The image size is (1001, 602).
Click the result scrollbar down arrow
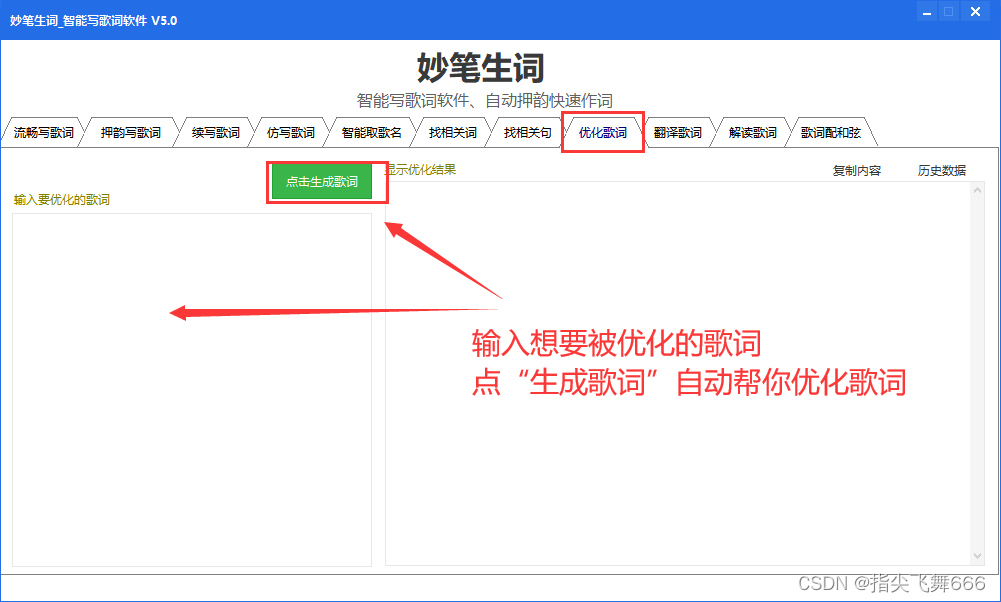(x=977, y=557)
